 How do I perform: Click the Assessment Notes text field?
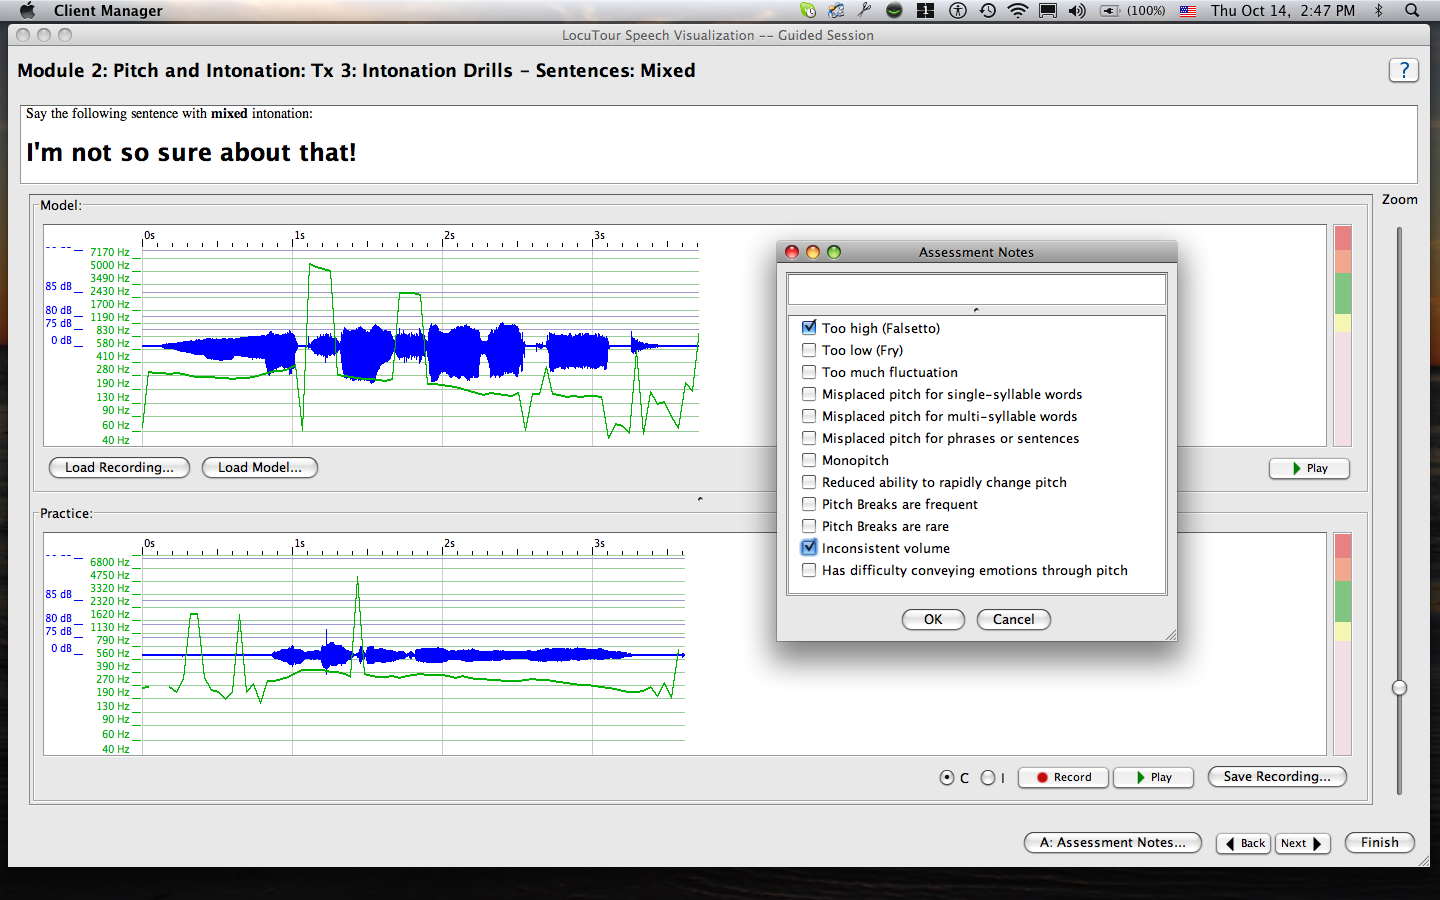point(976,289)
